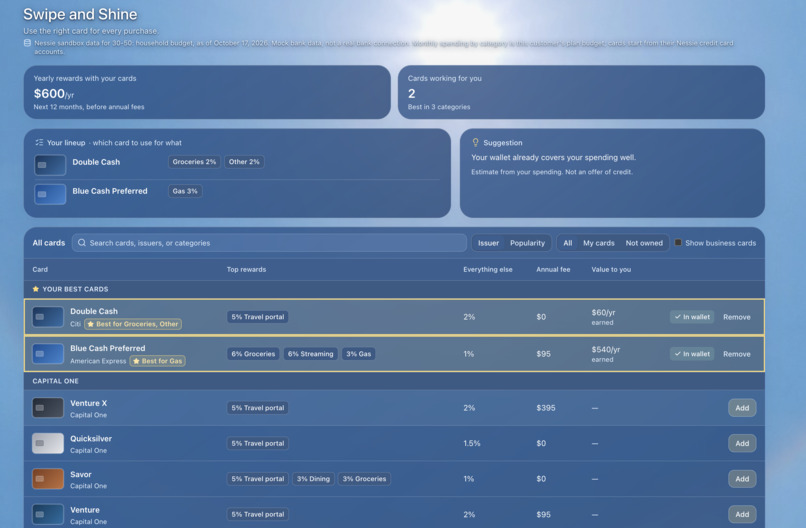Click the Value to you column header
The height and width of the screenshot is (528, 806).
[x=611, y=269]
